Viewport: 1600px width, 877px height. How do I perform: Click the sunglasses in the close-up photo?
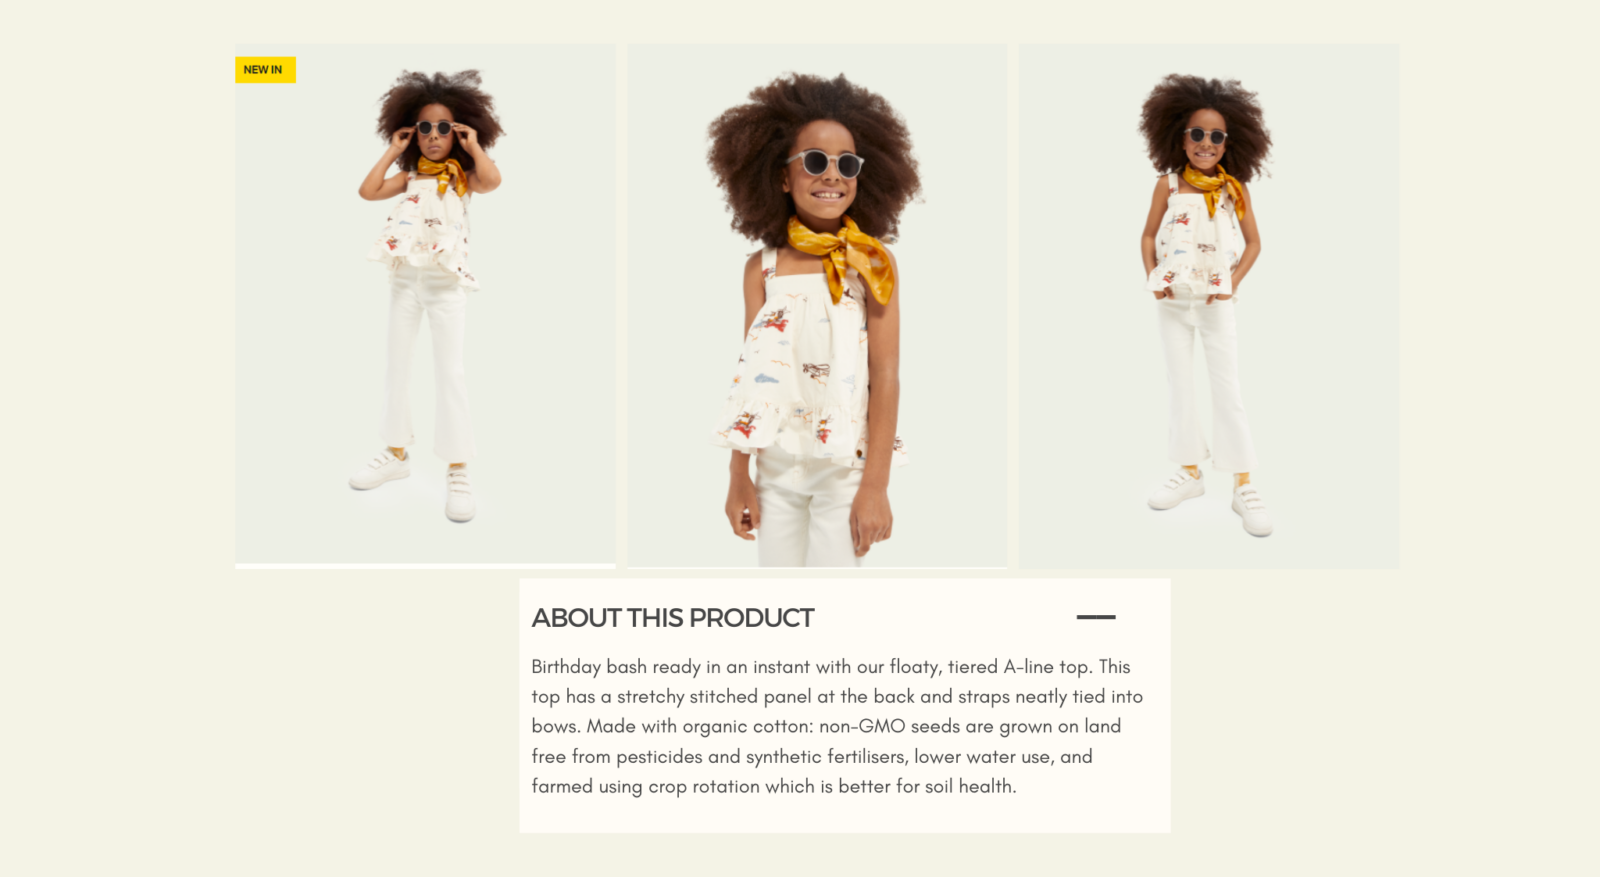(x=825, y=163)
